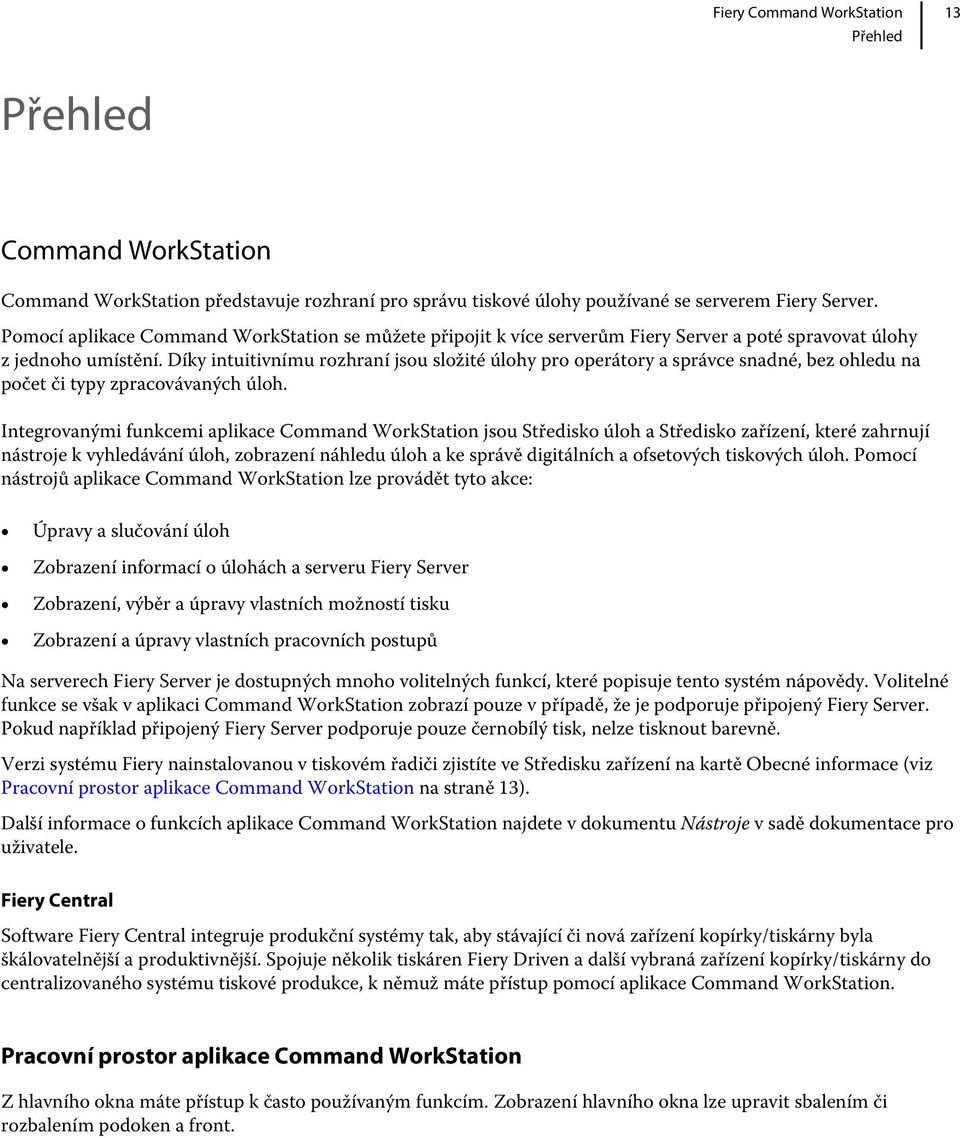Click the Přehled text in page header
The height and width of the screenshot is (1138, 960).
tap(877, 36)
